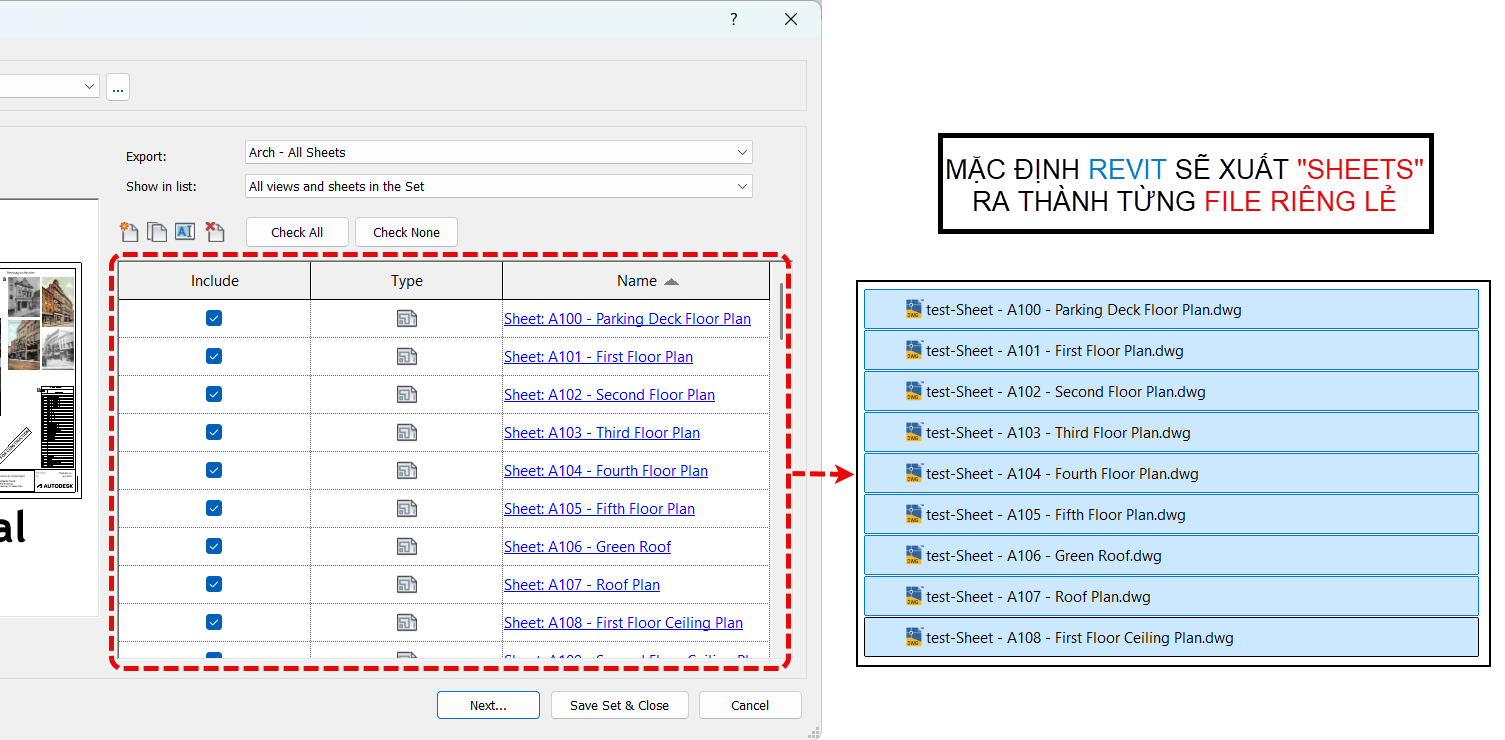
Task: Uncheck Include for A102 Second Floor Plan
Action: [214, 394]
